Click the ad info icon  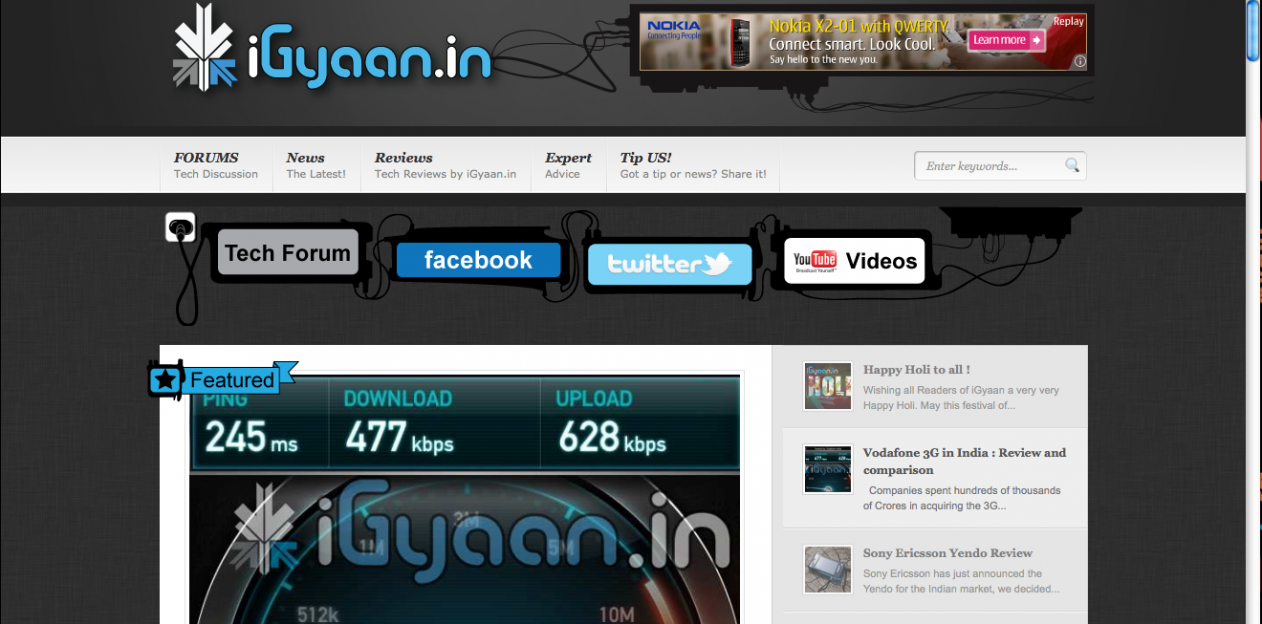[1080, 62]
